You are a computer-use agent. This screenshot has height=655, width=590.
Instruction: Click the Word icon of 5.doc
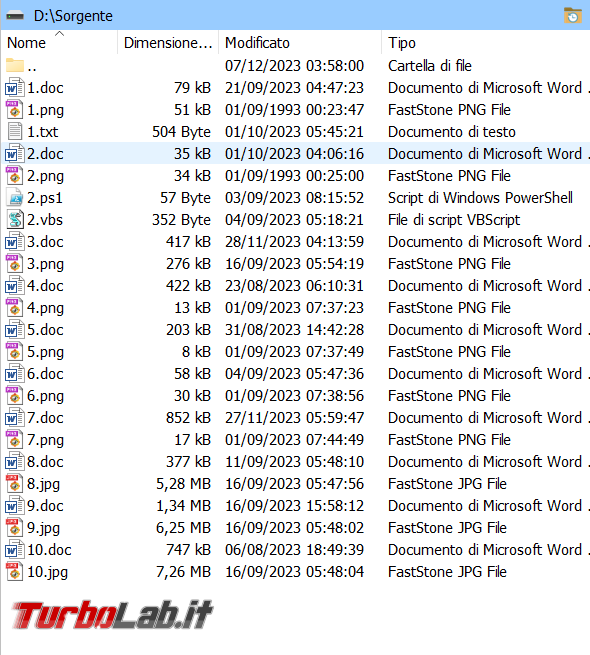(15, 330)
